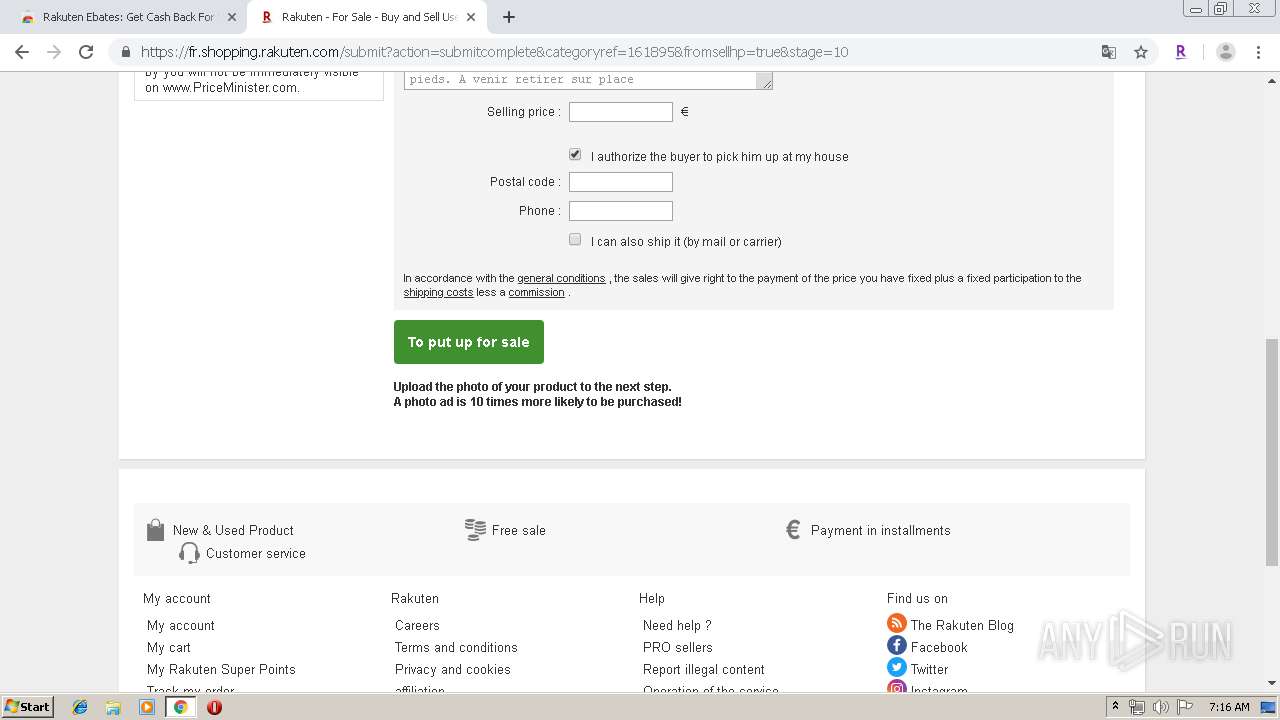Select the Rakuten For Sale tab

(367, 17)
